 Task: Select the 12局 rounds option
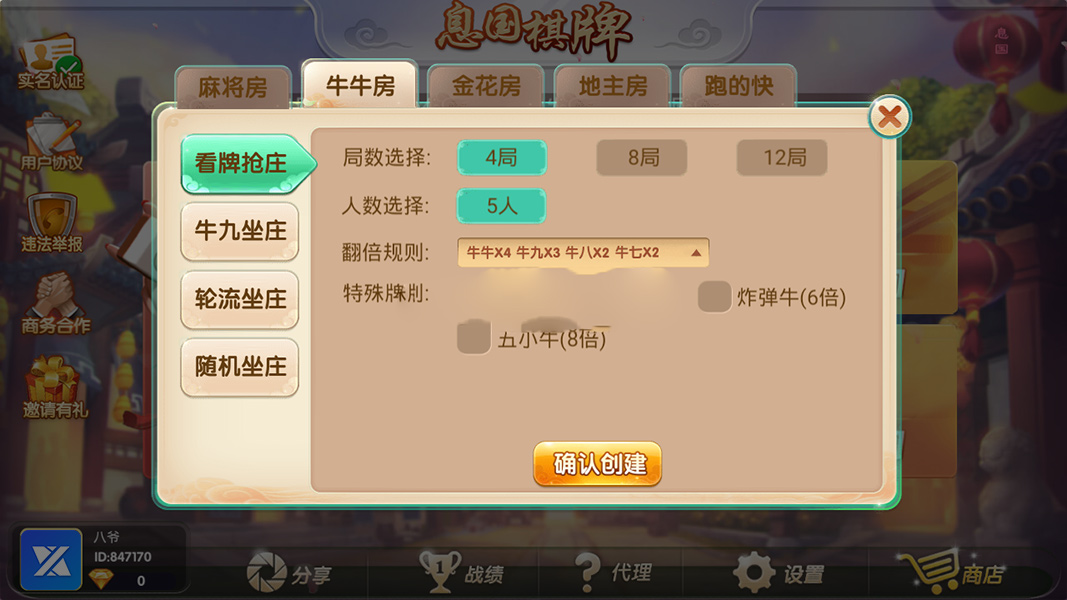pyautogui.click(x=782, y=158)
